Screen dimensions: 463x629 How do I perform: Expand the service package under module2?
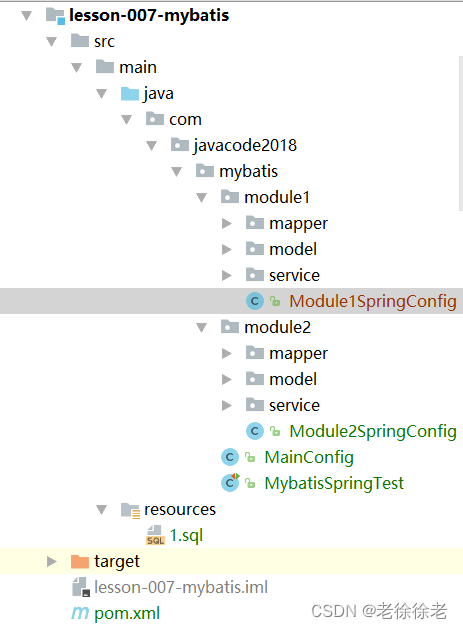tap(227, 406)
